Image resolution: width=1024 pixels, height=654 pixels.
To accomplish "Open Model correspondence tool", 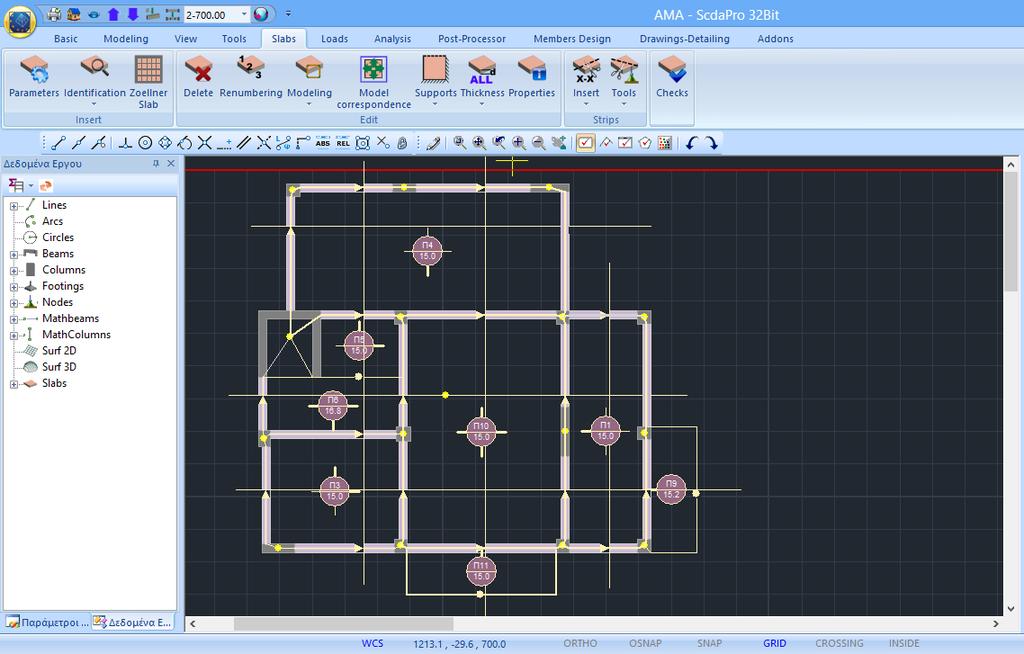I will (x=374, y=82).
